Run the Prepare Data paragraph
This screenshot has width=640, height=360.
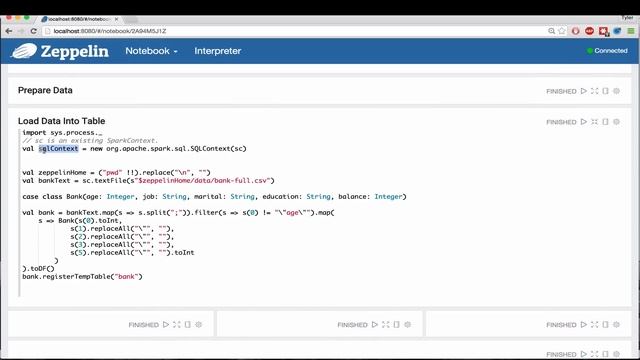point(584,91)
